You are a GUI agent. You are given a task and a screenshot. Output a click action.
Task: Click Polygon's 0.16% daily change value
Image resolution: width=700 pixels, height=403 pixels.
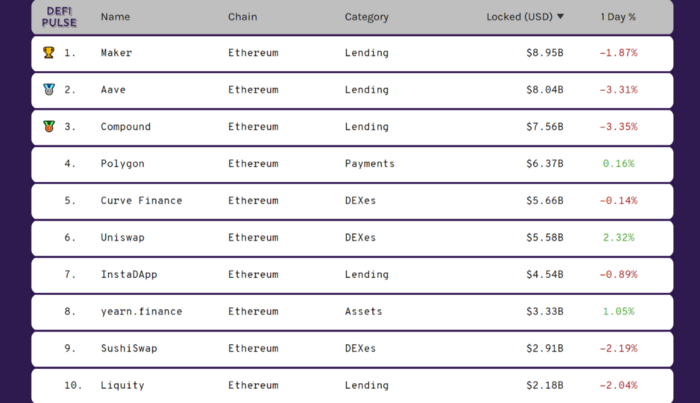tap(618, 164)
